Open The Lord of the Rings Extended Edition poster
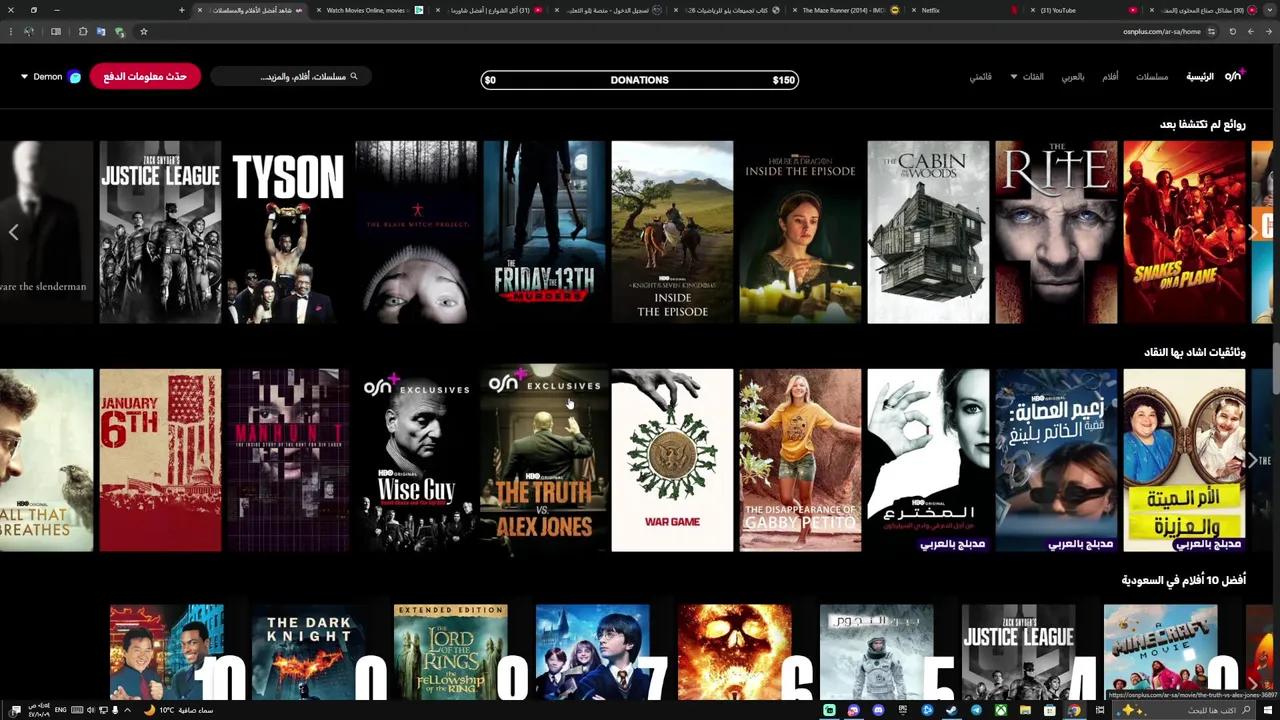This screenshot has width=1280, height=720. click(x=451, y=651)
